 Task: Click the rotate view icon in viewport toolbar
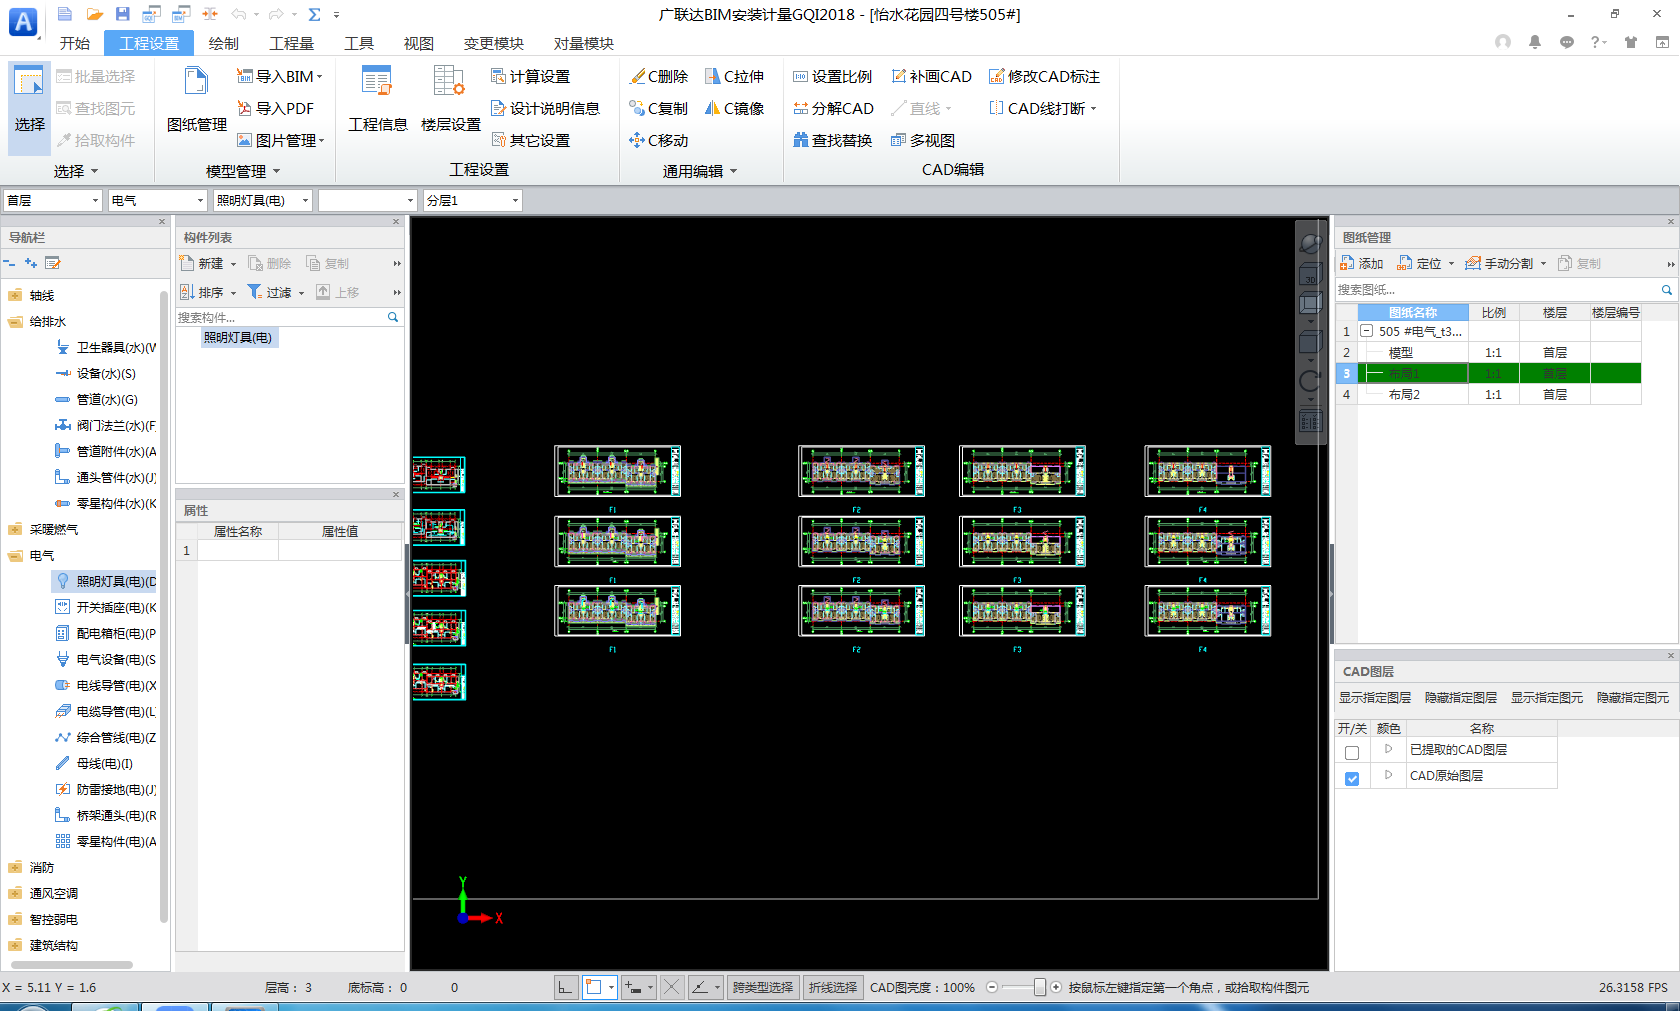click(1310, 381)
